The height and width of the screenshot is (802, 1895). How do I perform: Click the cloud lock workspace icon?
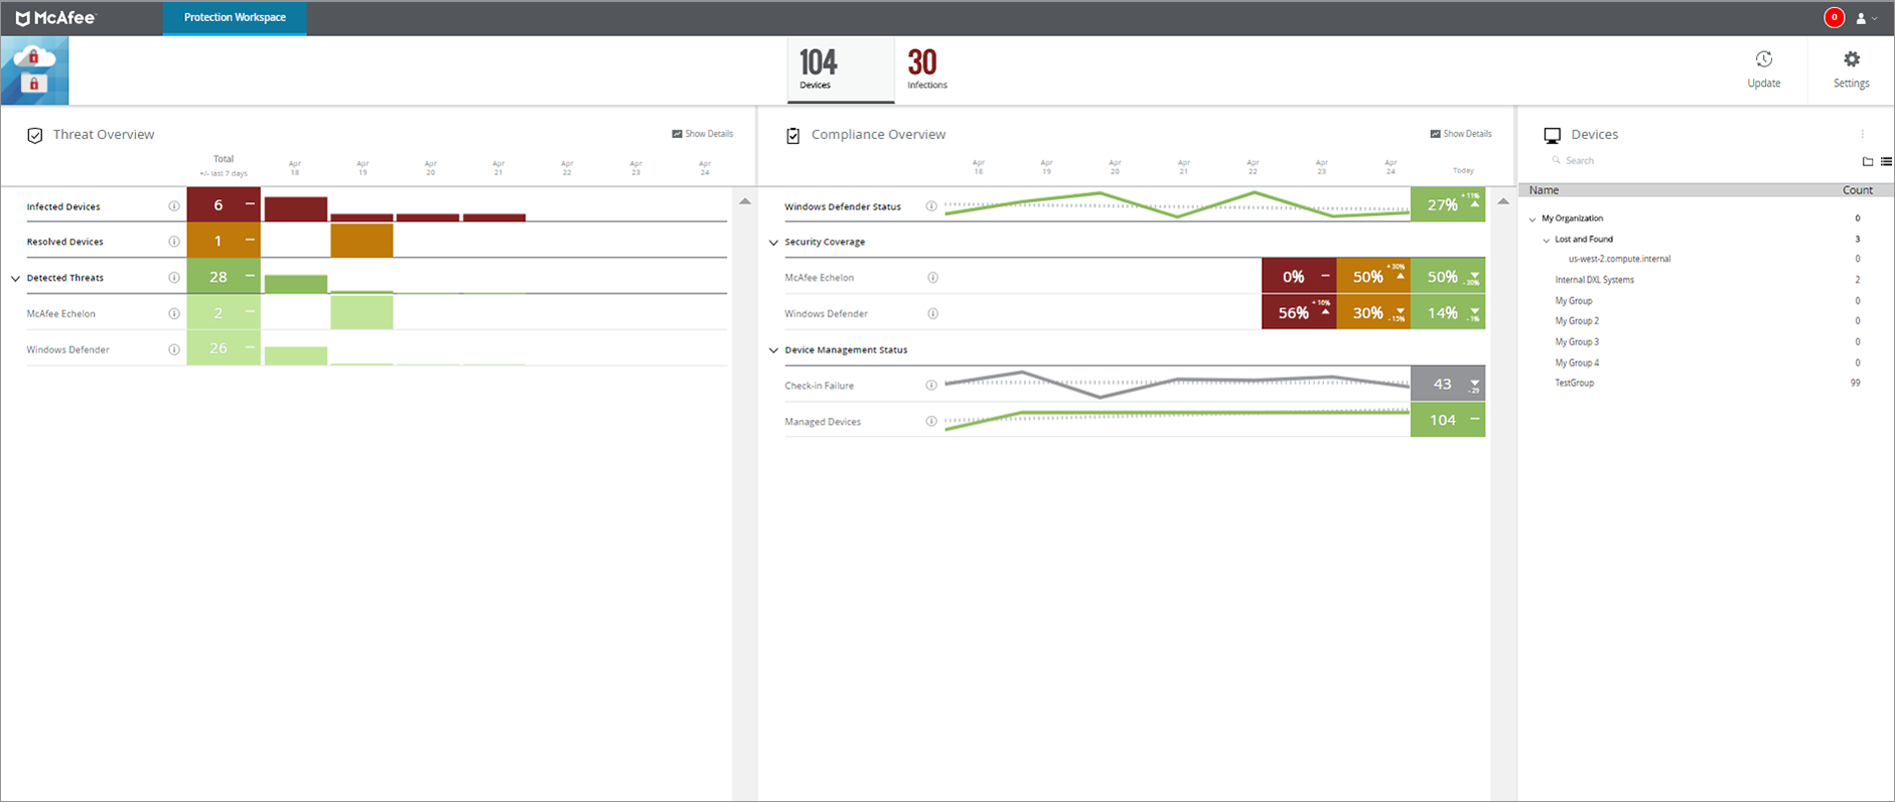coord(35,71)
